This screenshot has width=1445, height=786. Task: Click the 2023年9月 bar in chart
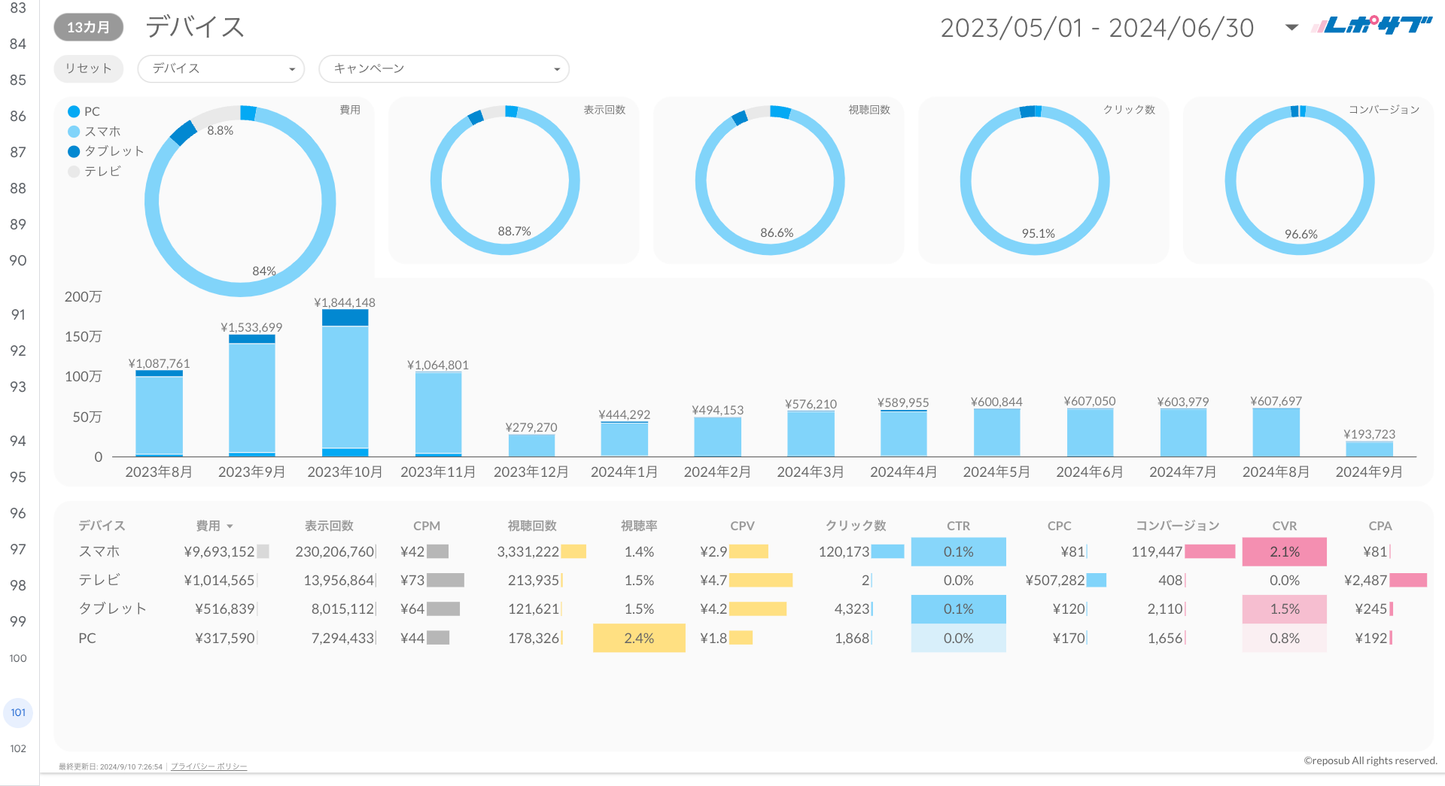coord(252,396)
